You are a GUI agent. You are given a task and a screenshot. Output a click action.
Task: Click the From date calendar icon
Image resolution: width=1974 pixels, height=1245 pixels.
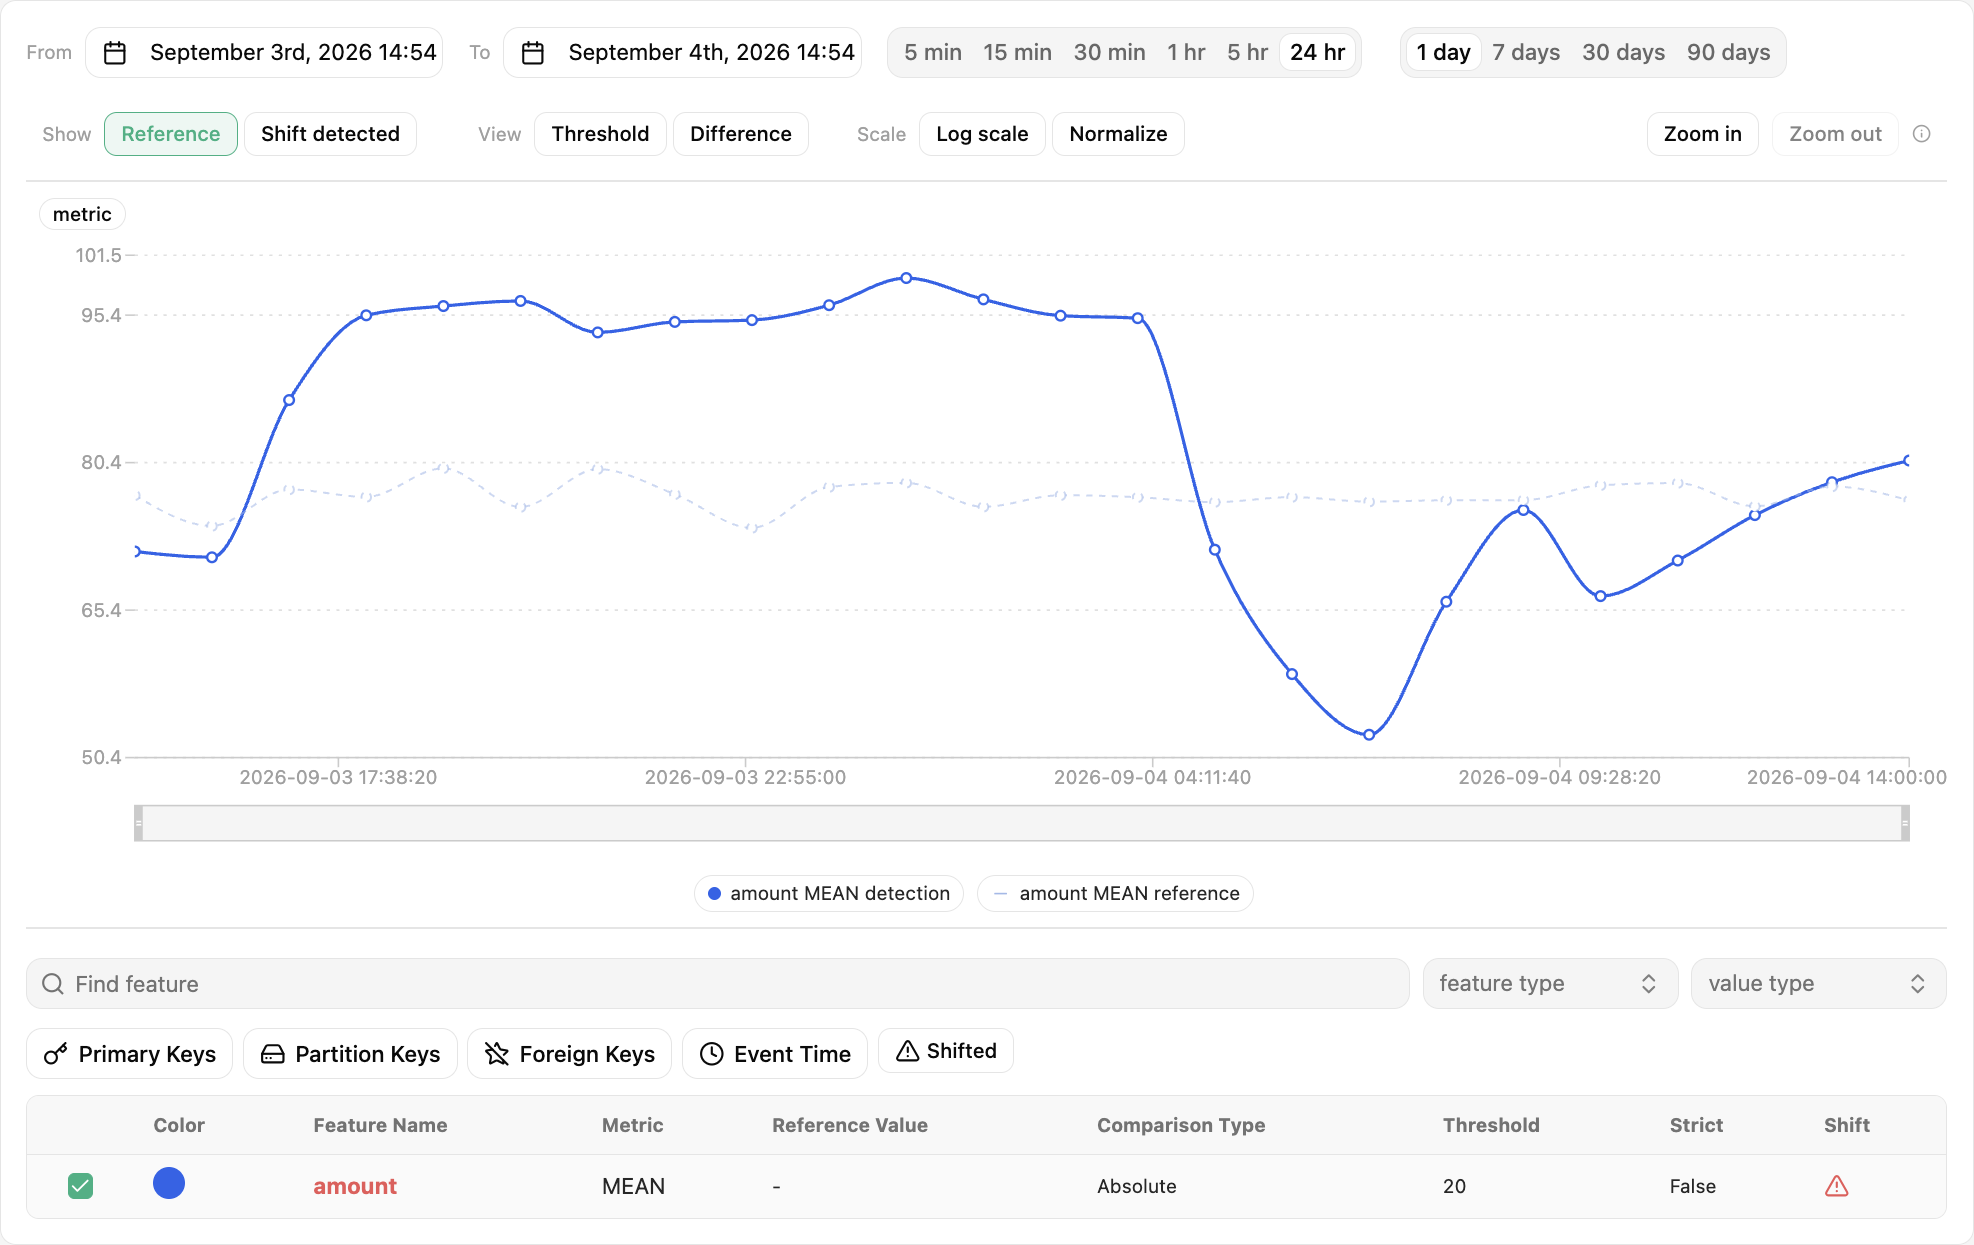click(x=115, y=53)
